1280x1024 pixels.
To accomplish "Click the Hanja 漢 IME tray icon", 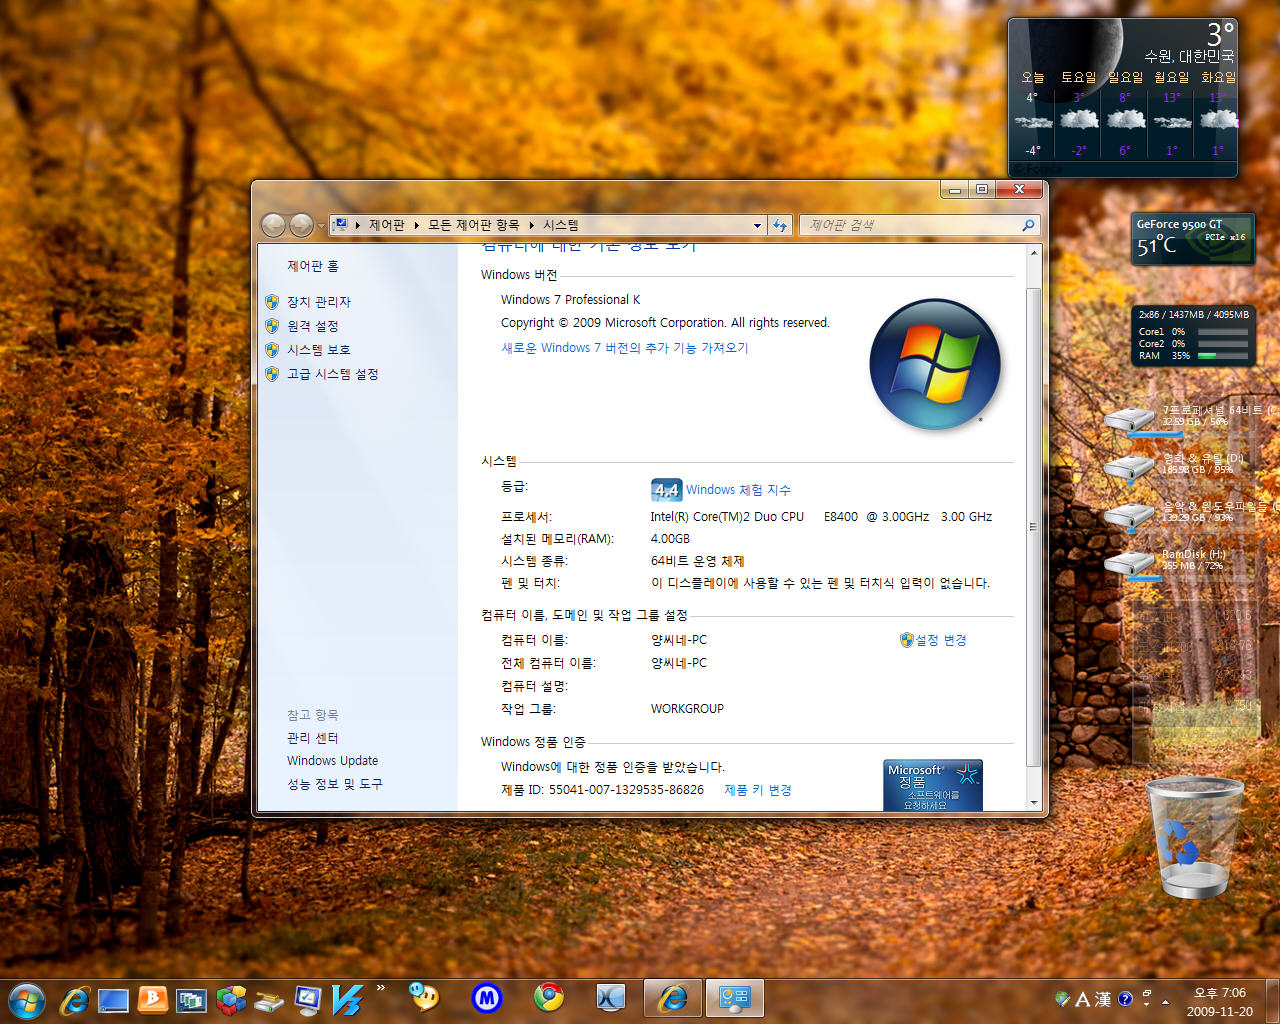I will click(x=1103, y=999).
